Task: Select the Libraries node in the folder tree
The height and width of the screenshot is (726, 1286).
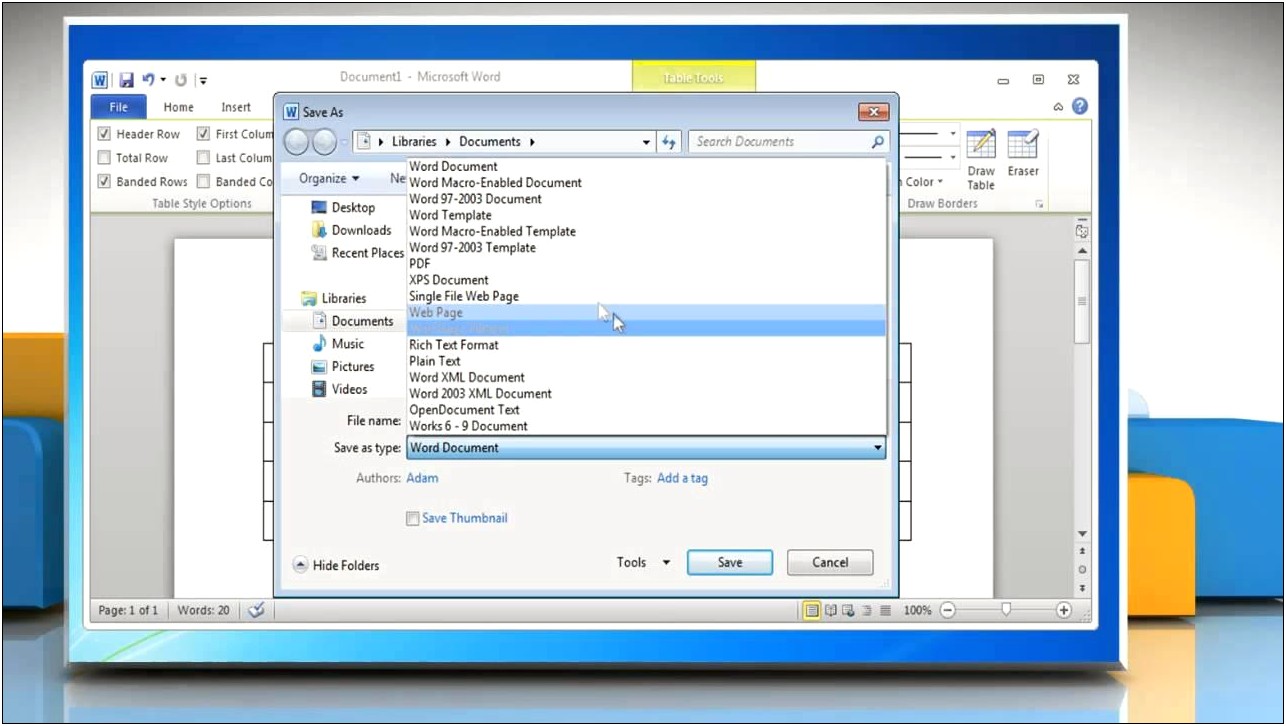Action: tap(334, 298)
